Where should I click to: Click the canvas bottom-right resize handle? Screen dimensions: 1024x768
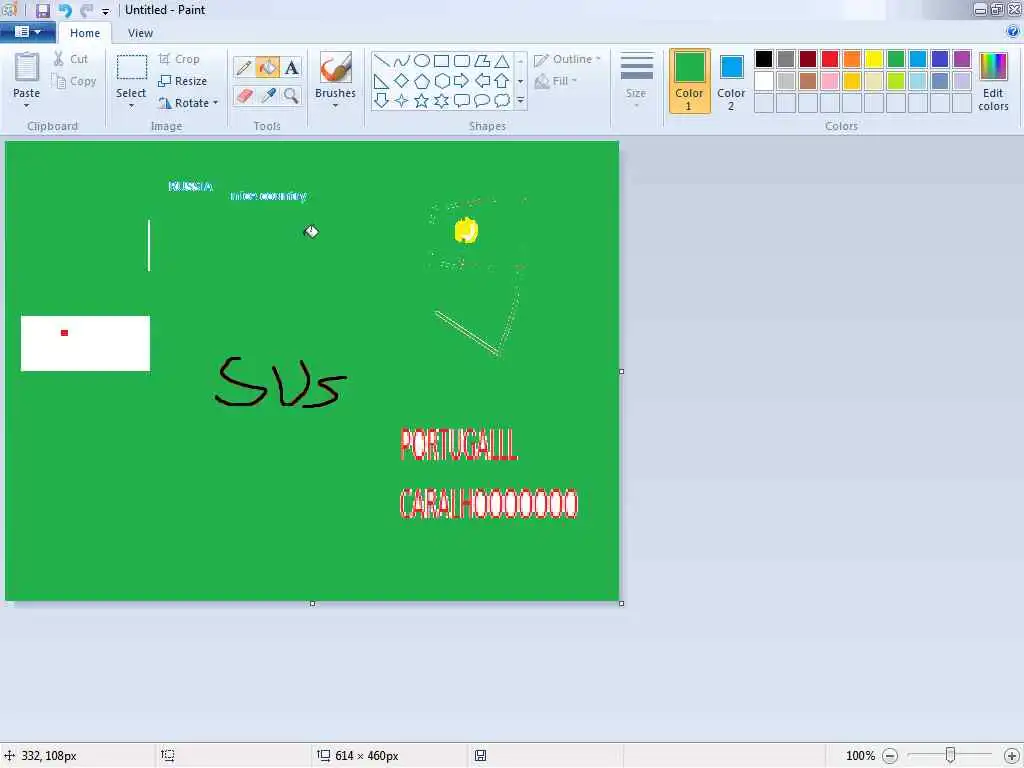coord(621,603)
